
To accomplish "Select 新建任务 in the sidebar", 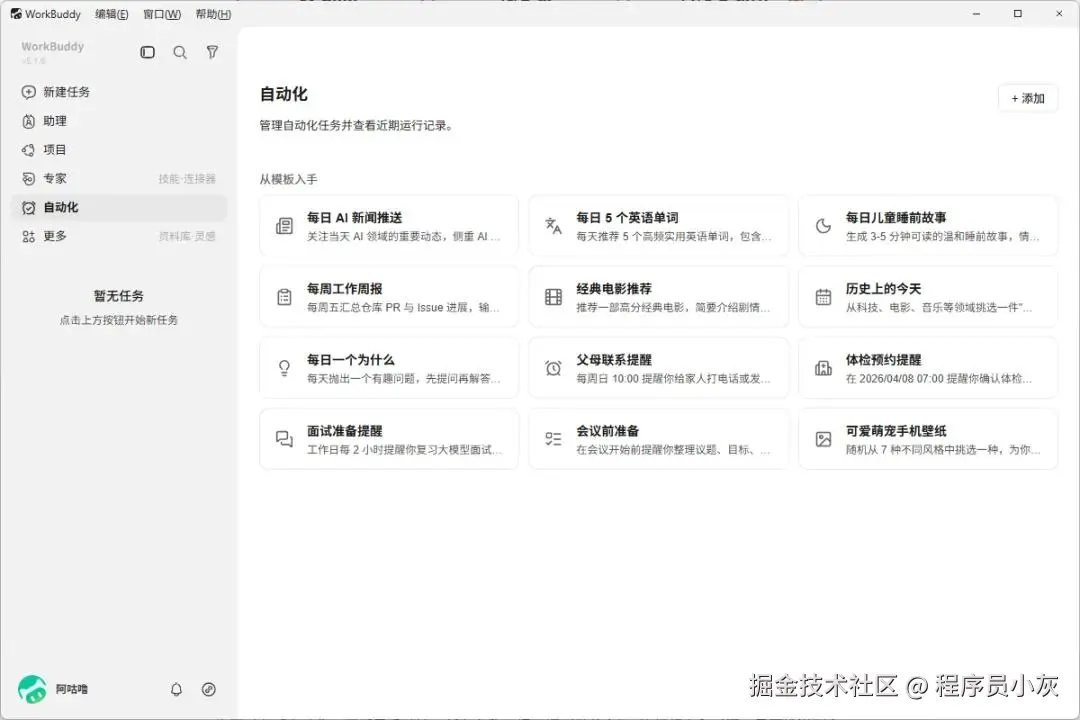I will pos(118,92).
